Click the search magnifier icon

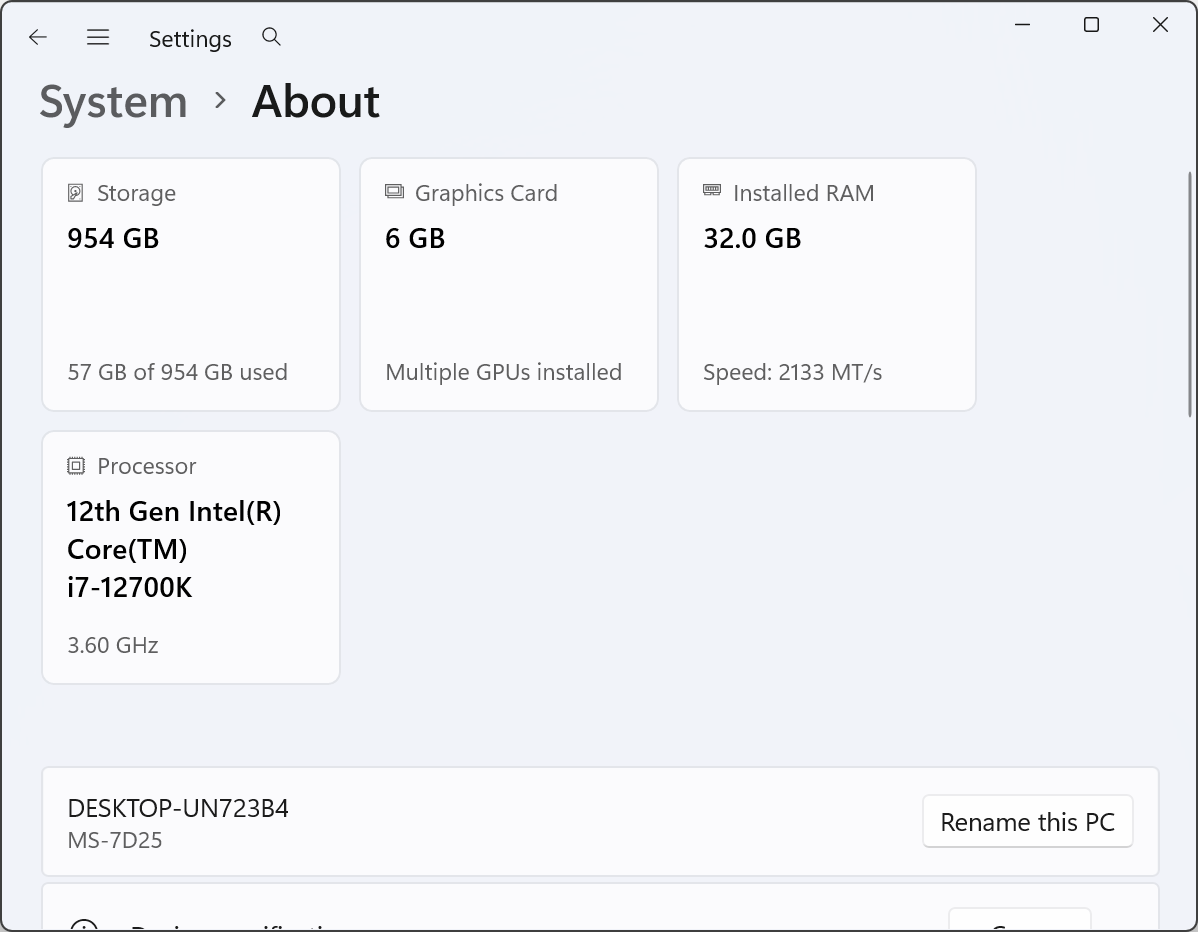[271, 37]
